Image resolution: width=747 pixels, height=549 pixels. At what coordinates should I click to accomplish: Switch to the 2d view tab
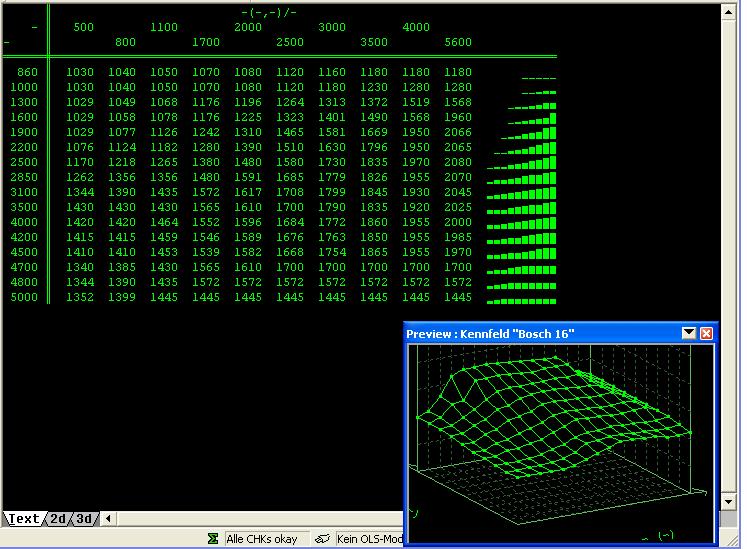(x=58, y=518)
